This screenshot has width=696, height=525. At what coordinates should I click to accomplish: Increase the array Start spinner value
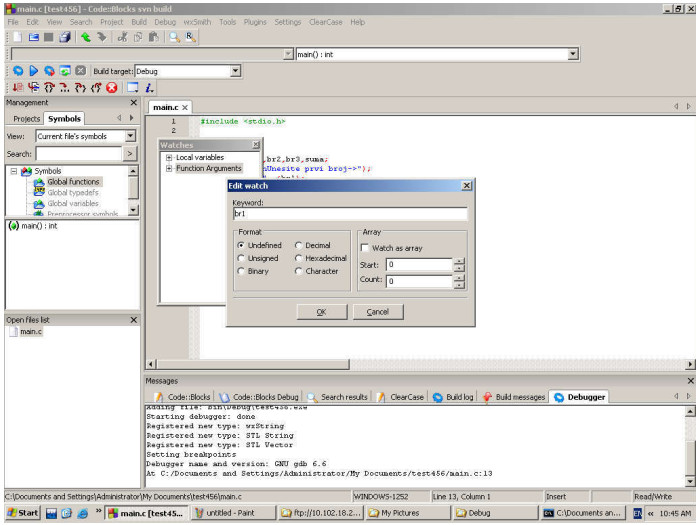(459, 262)
